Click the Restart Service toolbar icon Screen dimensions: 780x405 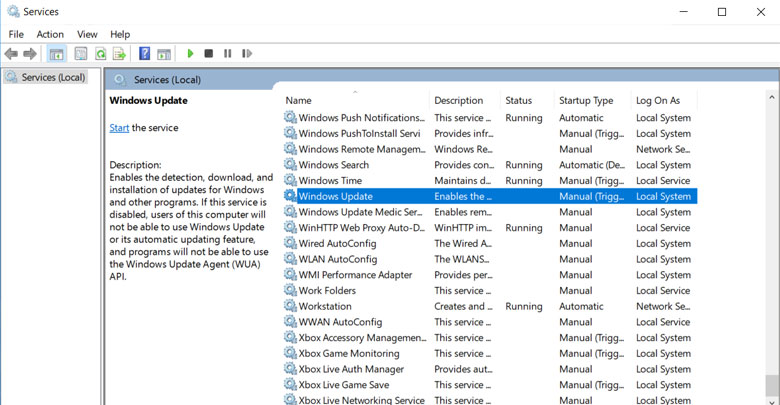pos(247,54)
